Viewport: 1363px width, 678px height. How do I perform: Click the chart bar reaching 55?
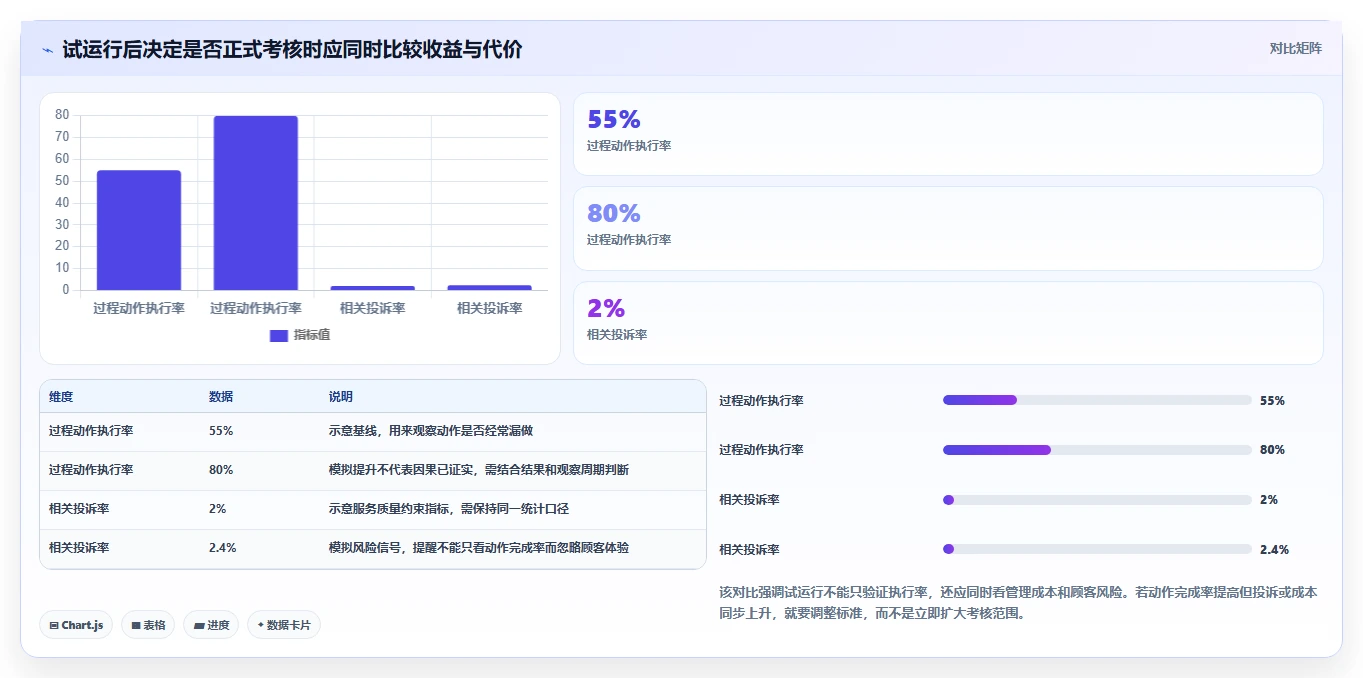point(139,230)
